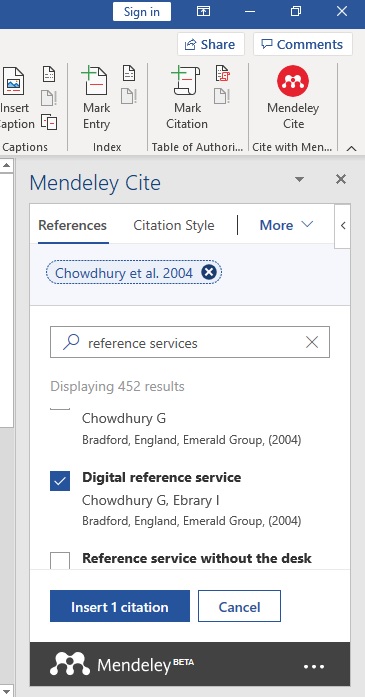
Task: Uncheck the Digital reference service checkbox
Action: pos(60,481)
